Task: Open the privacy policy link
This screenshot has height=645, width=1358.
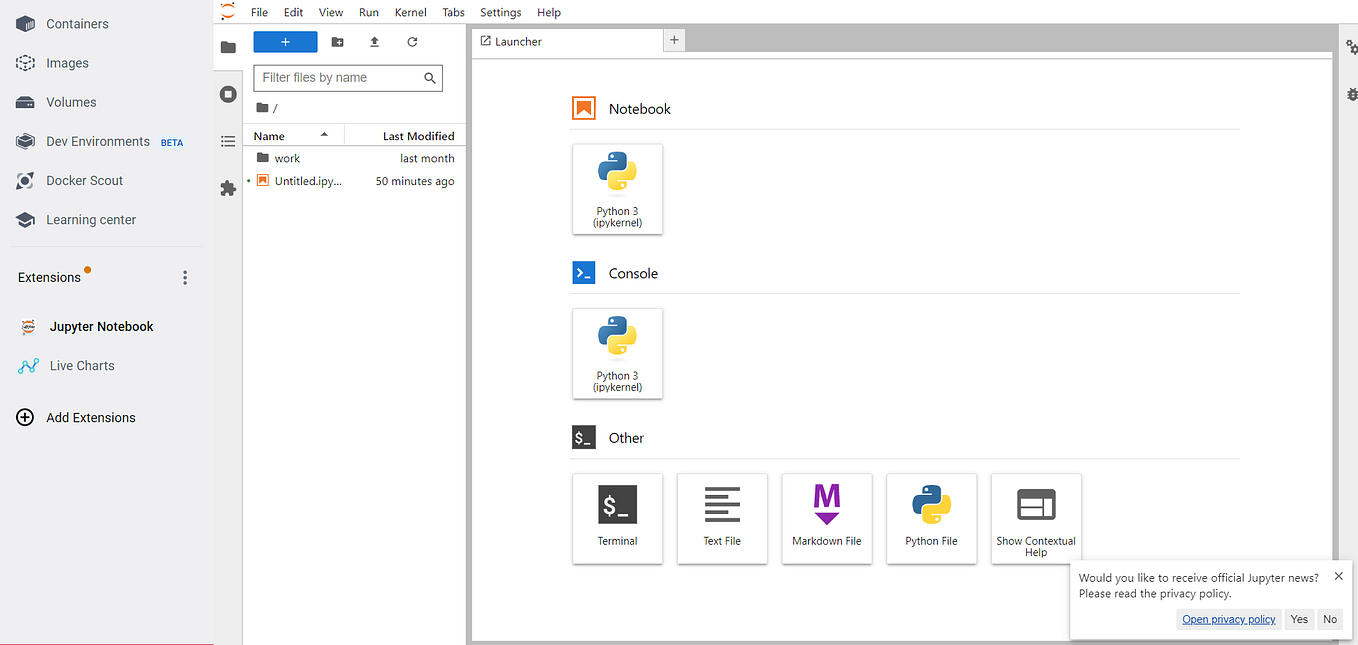Action: point(1228,619)
